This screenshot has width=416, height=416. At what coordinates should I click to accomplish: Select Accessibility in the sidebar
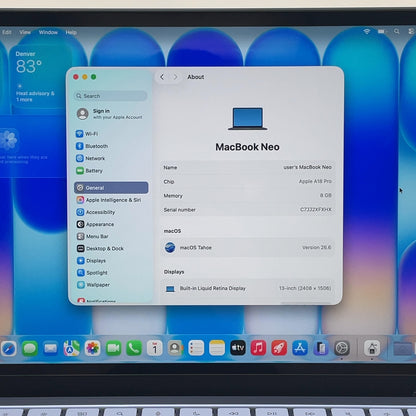(96, 212)
